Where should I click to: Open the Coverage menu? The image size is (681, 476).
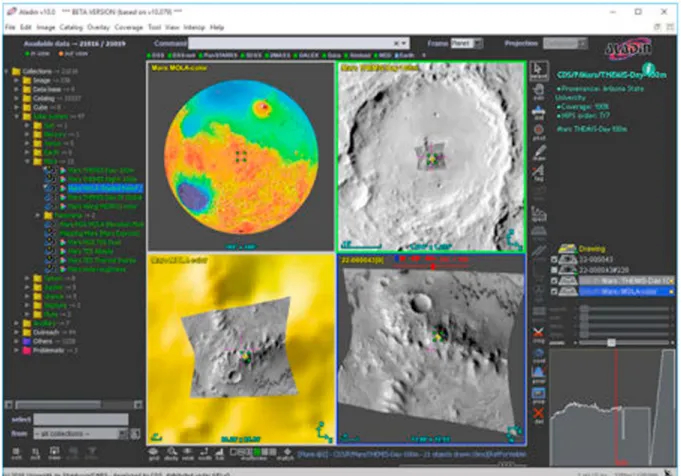[x=129, y=27]
